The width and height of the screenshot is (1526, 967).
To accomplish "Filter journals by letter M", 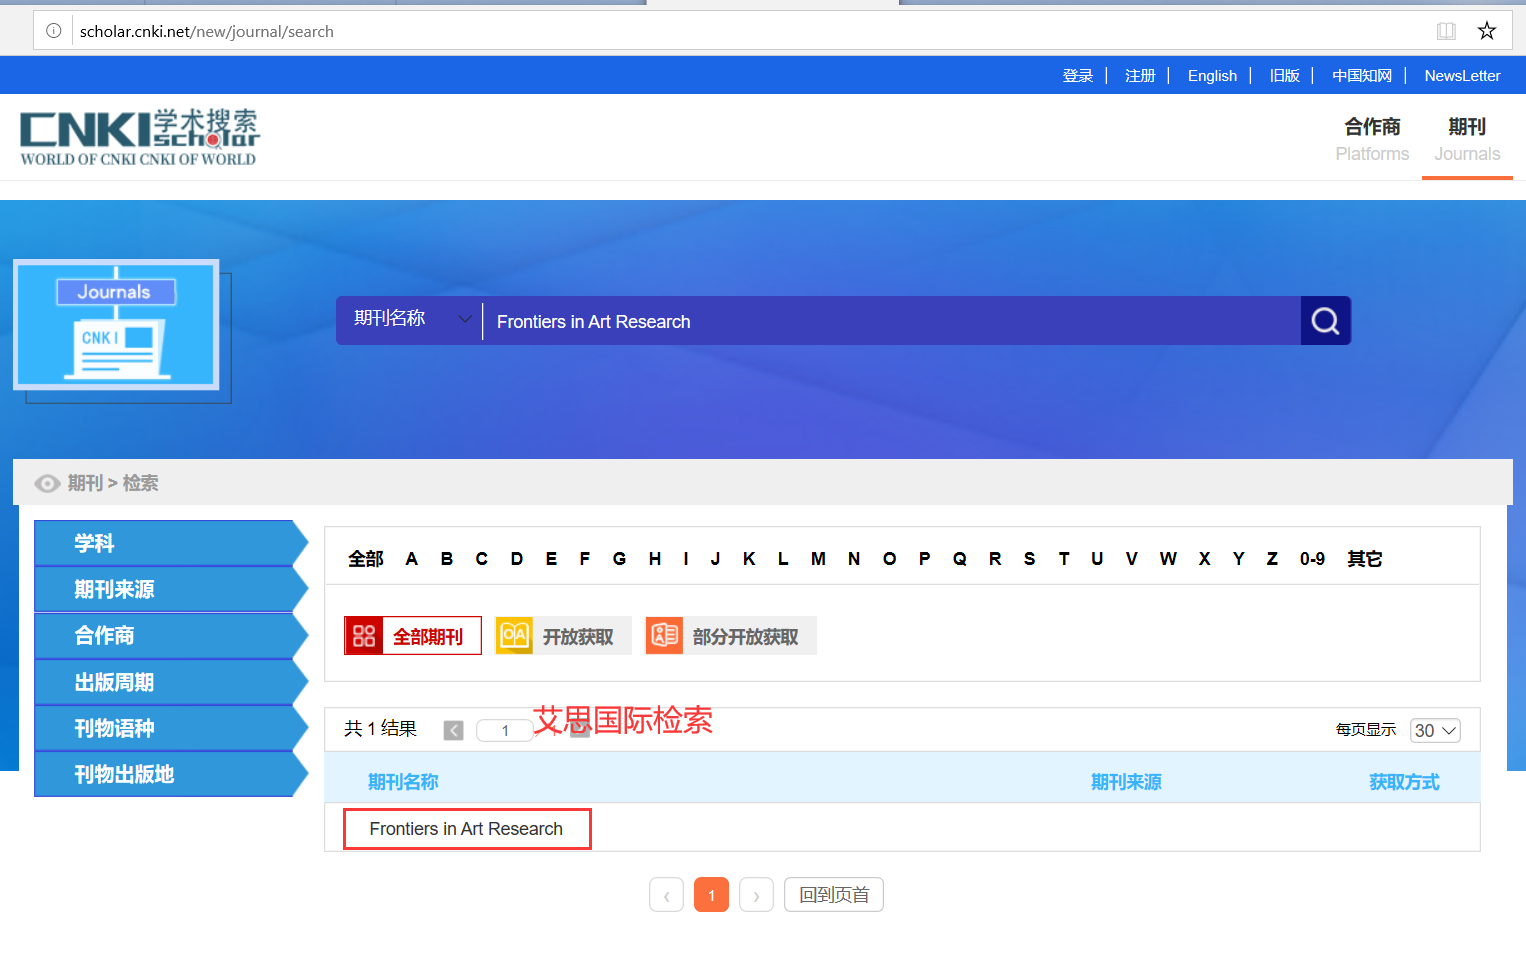I will point(818,559).
